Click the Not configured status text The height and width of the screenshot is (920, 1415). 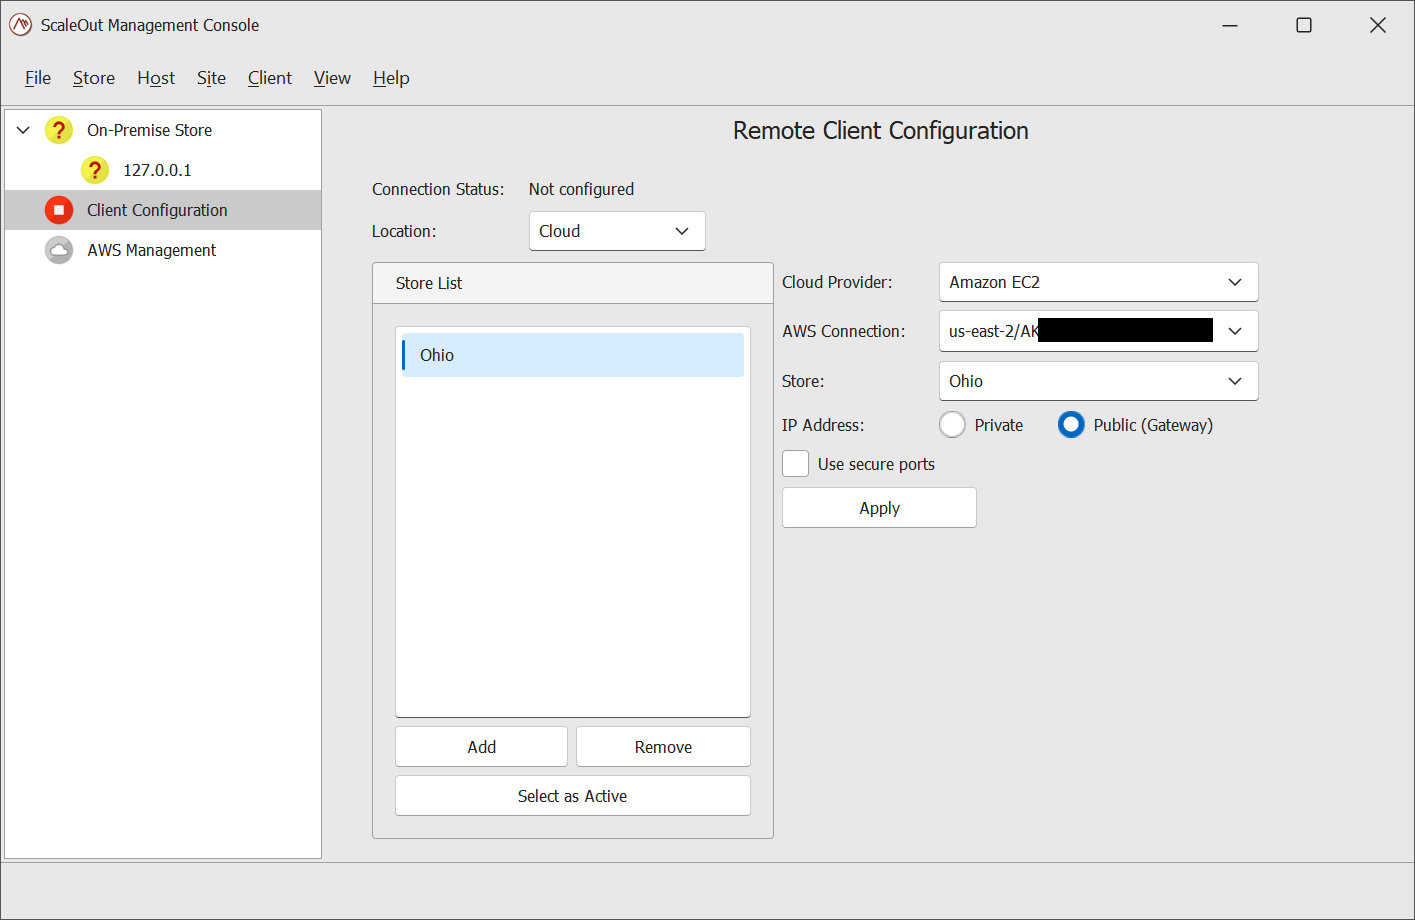pyautogui.click(x=581, y=189)
